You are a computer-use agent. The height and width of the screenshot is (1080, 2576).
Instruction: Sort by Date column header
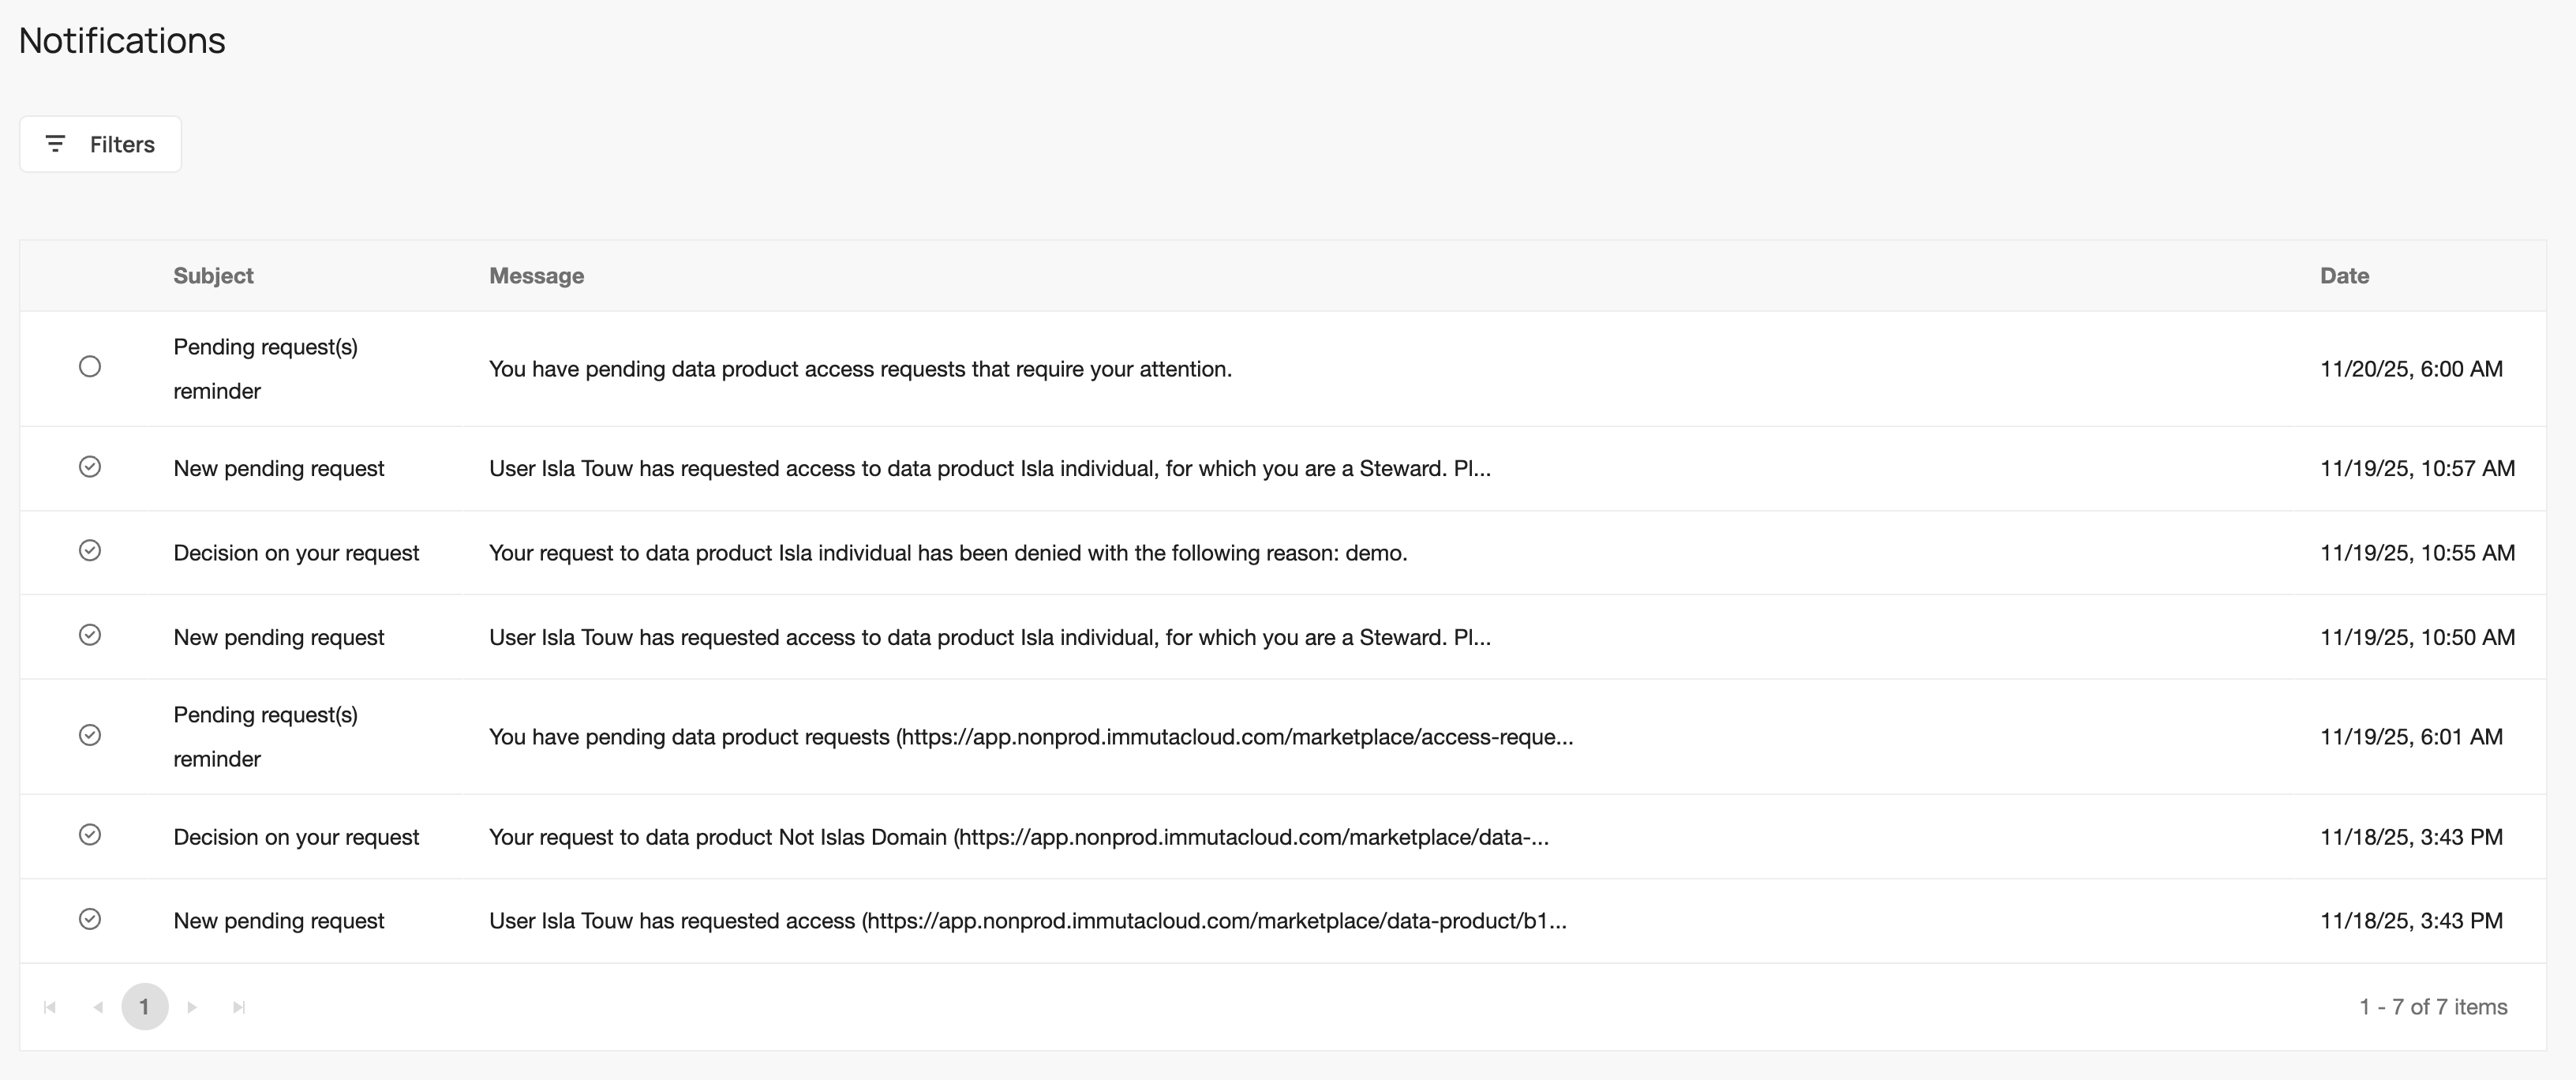coord(2344,276)
